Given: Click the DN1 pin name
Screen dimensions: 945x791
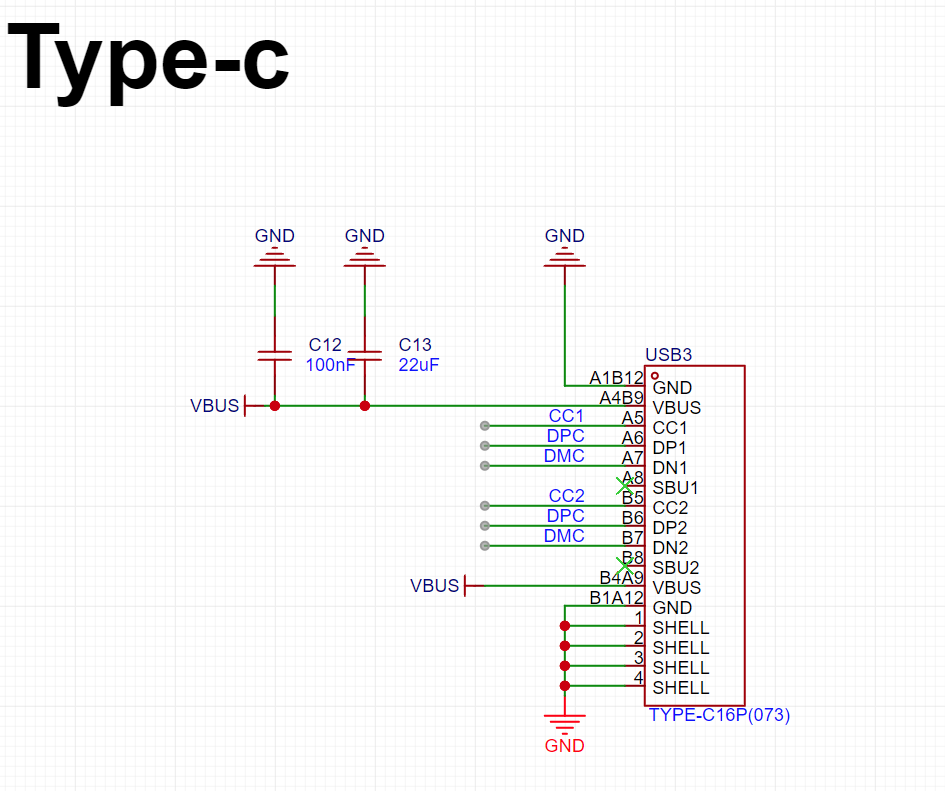Looking at the screenshot, I should (x=670, y=468).
